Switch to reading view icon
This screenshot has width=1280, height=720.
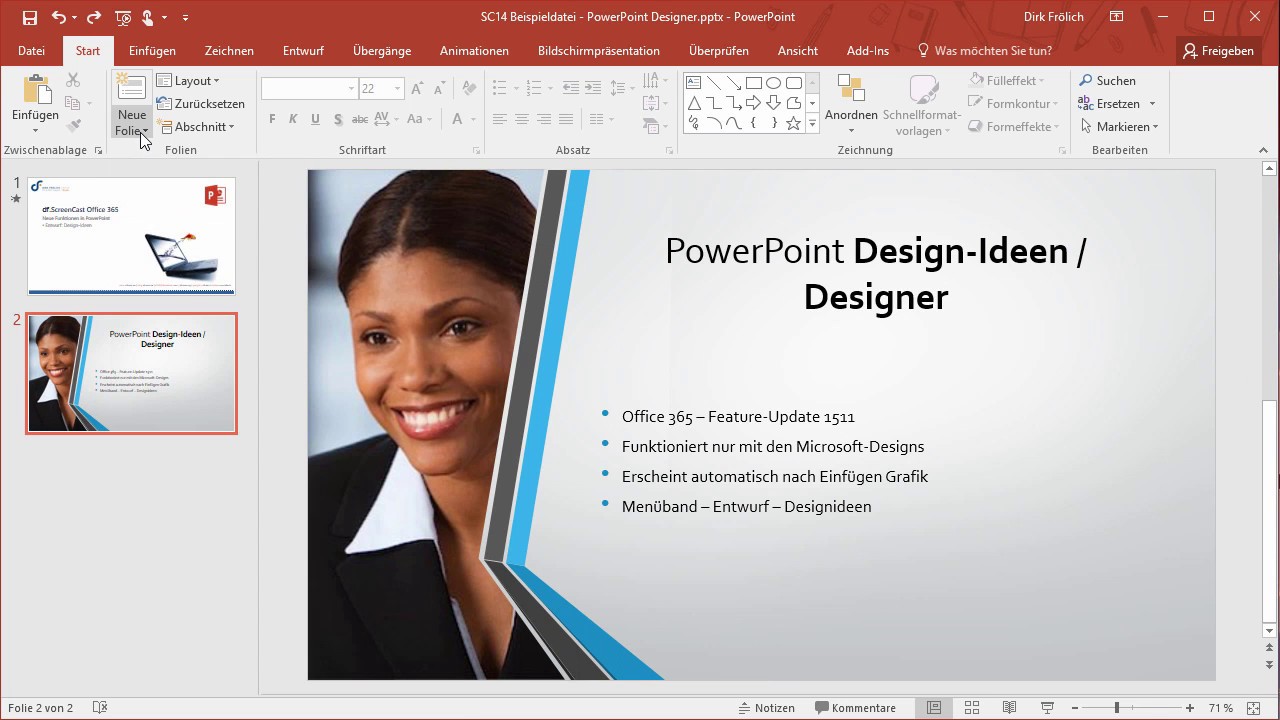click(x=1009, y=708)
